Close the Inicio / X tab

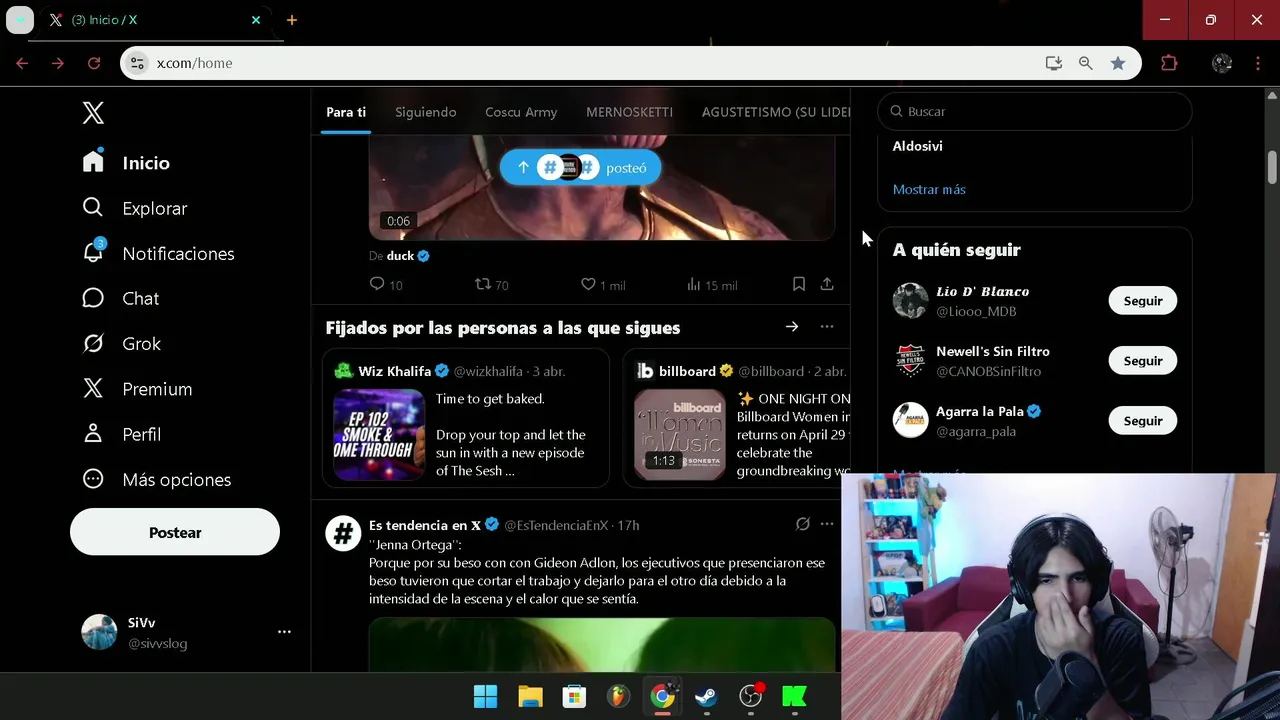[256, 20]
